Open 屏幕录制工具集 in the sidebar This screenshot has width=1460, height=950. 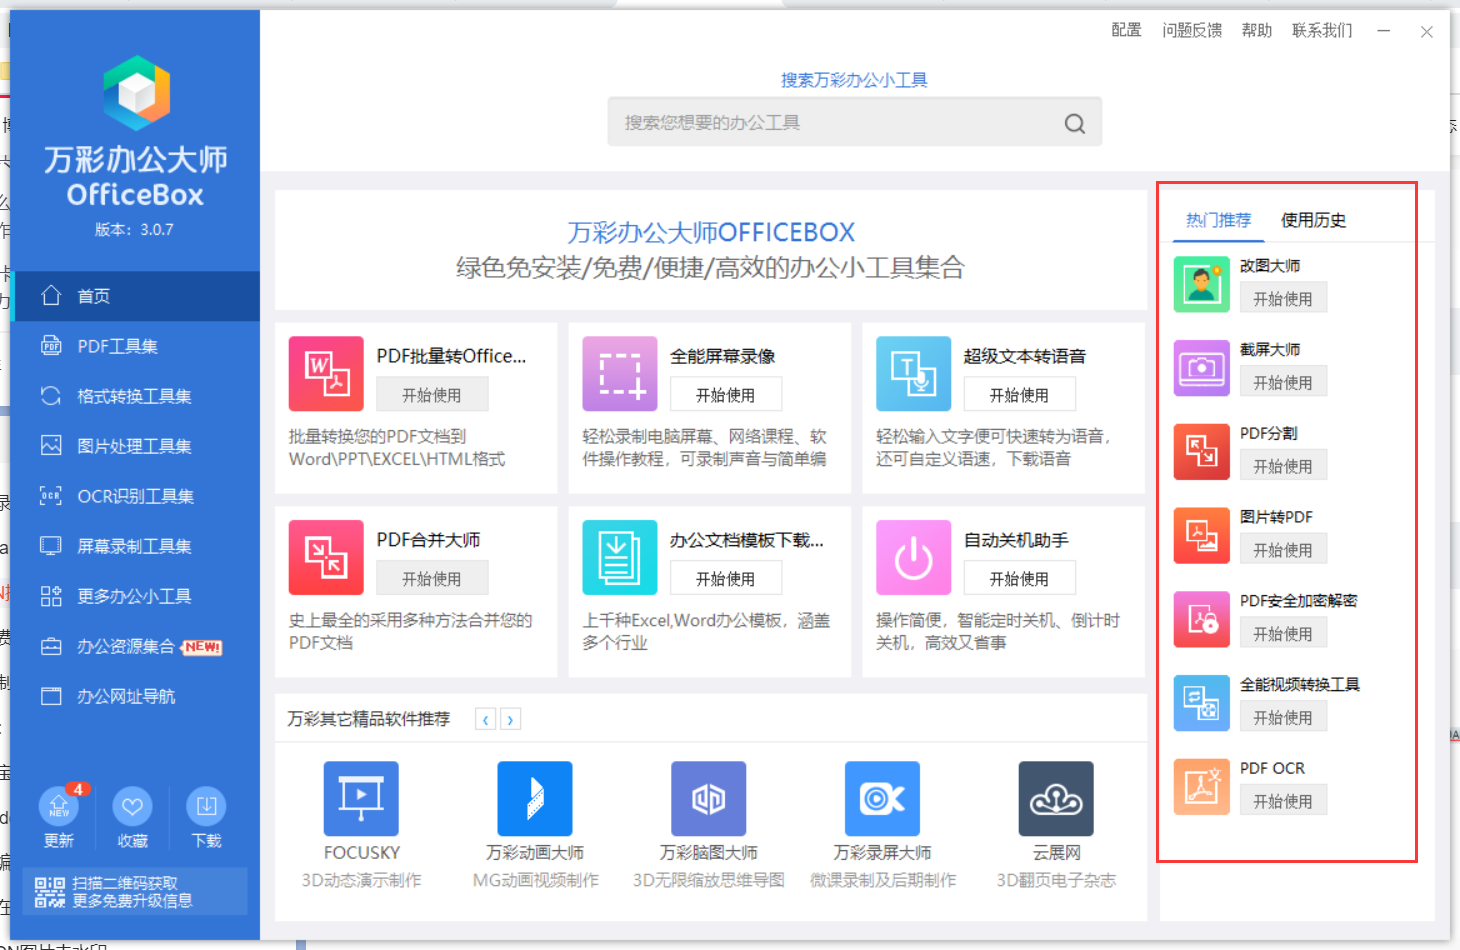(x=135, y=546)
